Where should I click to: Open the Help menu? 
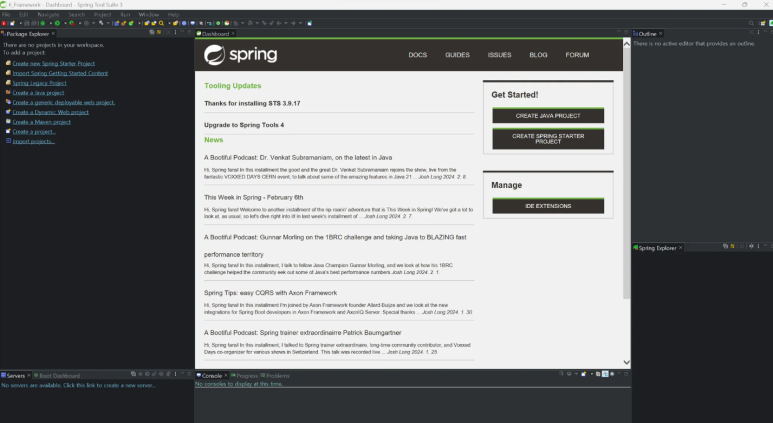[x=174, y=15]
